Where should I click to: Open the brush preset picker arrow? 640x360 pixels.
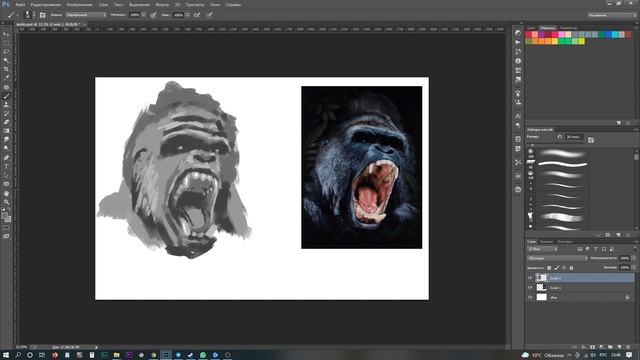33,15
